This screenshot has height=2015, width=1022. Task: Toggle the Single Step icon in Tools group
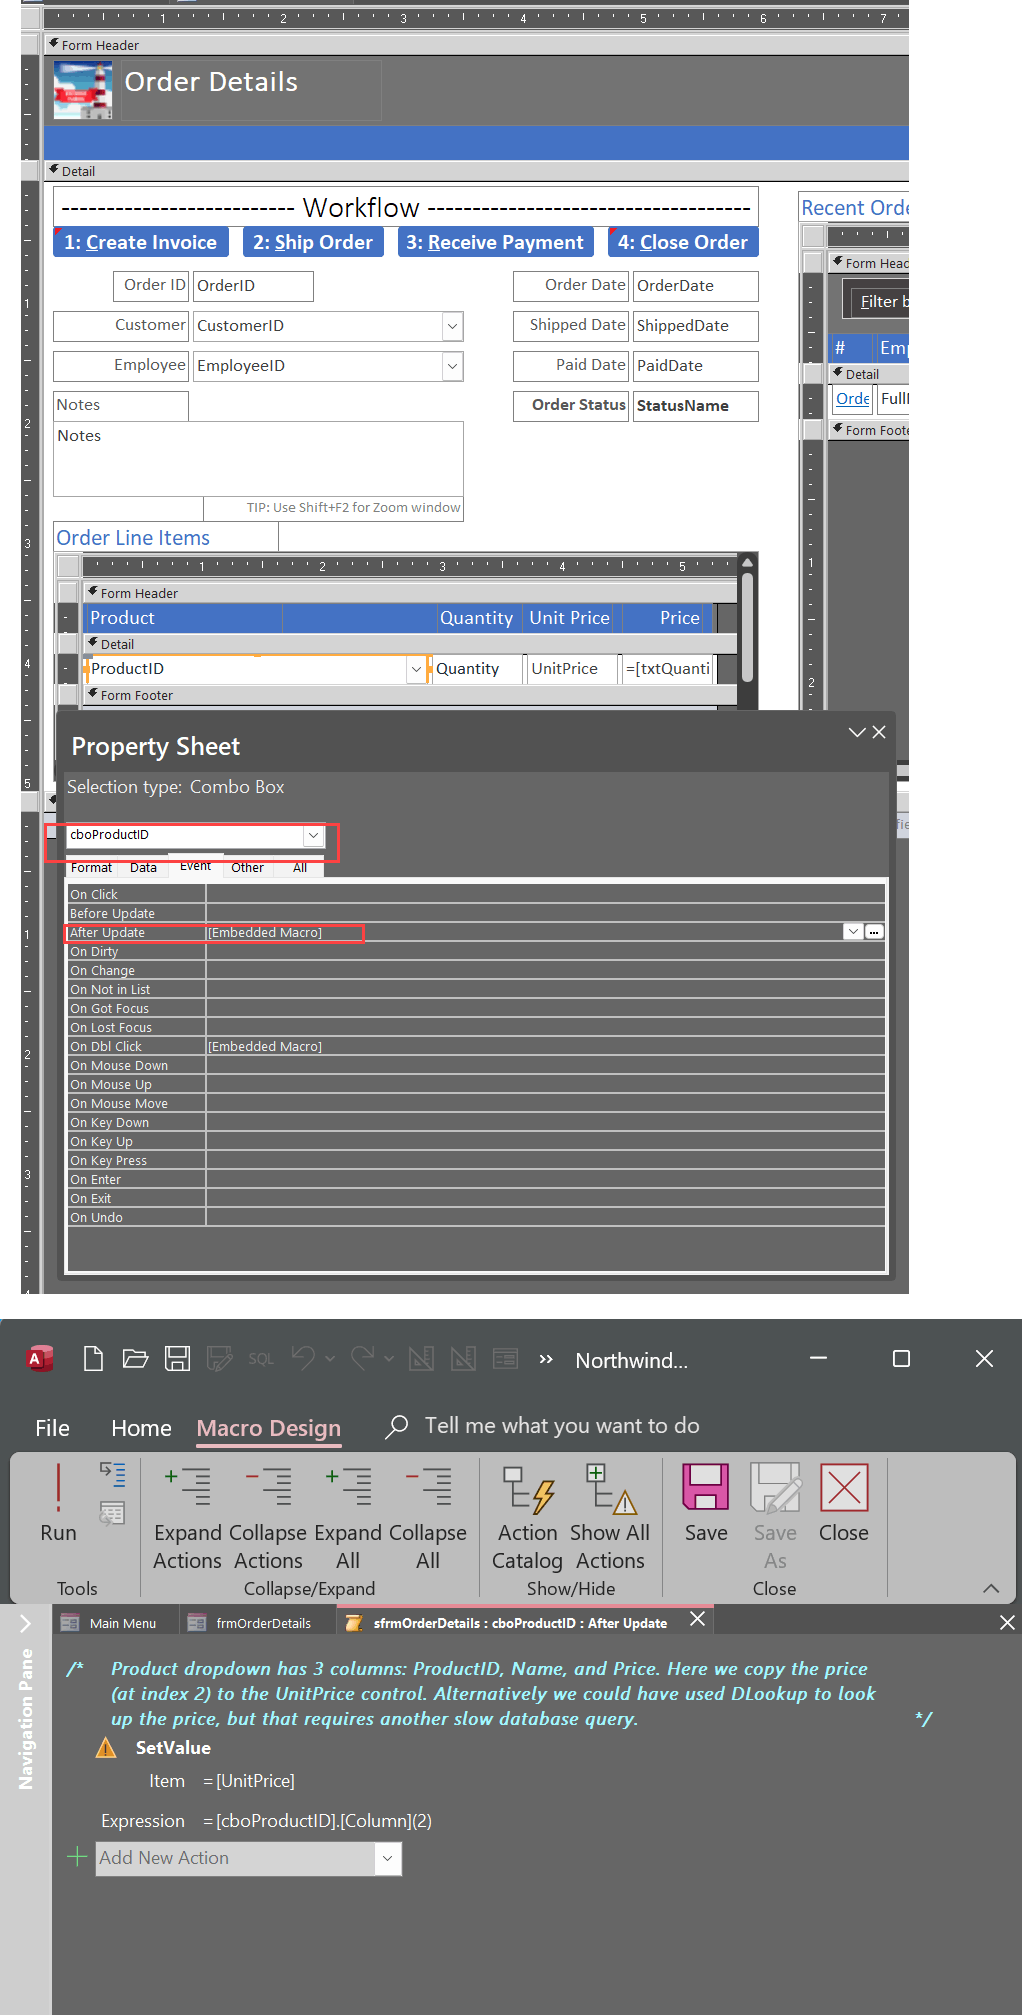(x=112, y=1474)
